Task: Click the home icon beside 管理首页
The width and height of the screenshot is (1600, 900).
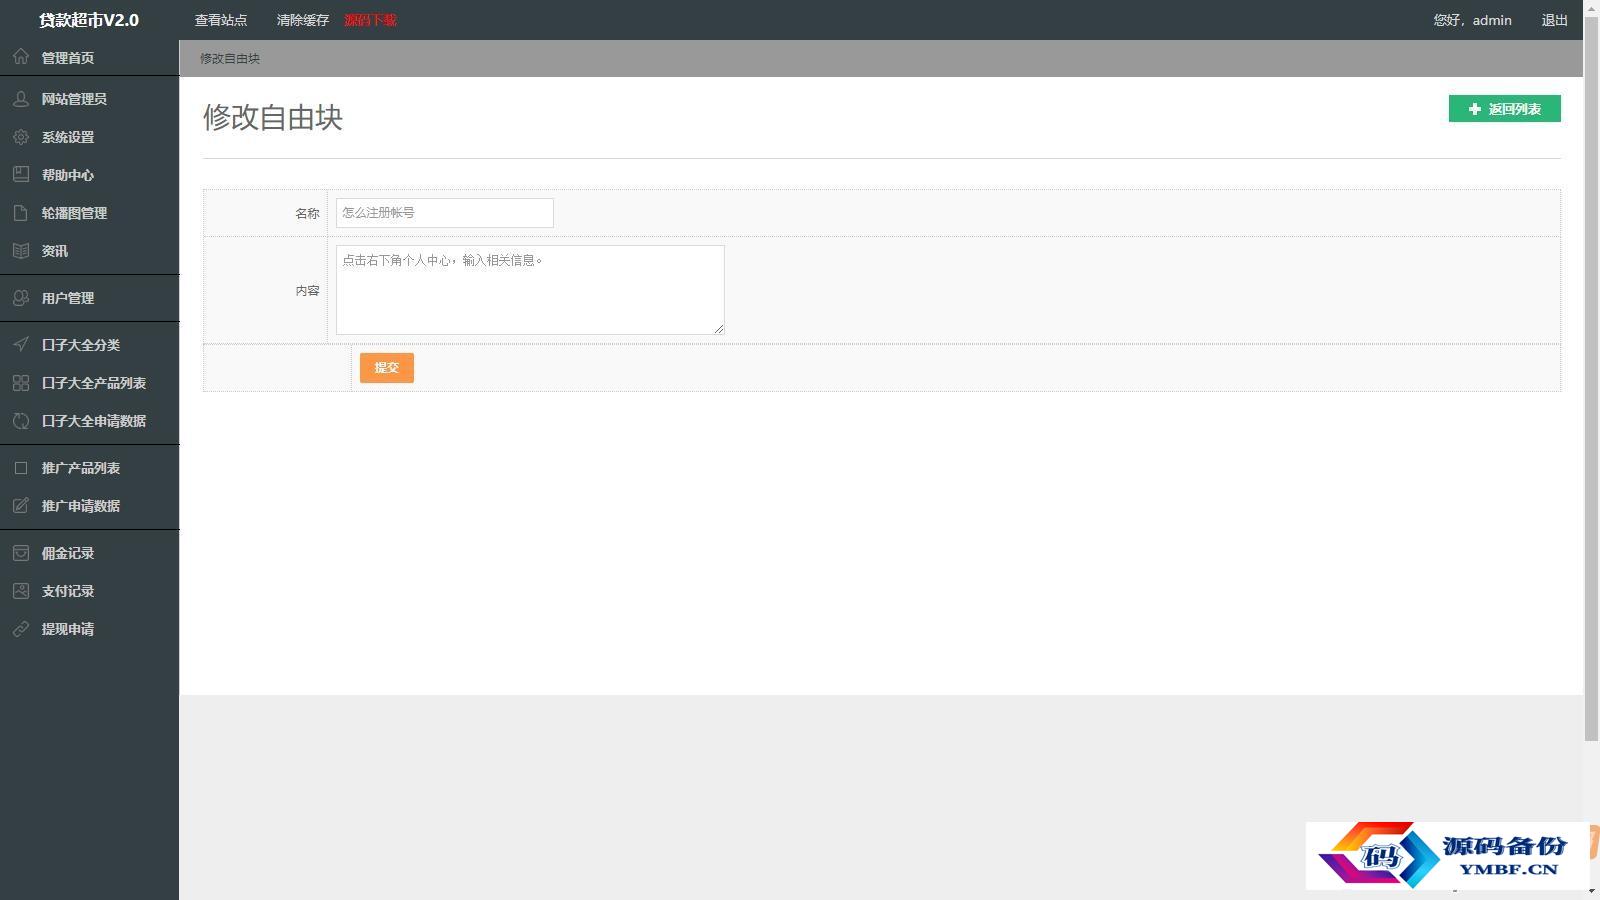Action: [x=21, y=57]
